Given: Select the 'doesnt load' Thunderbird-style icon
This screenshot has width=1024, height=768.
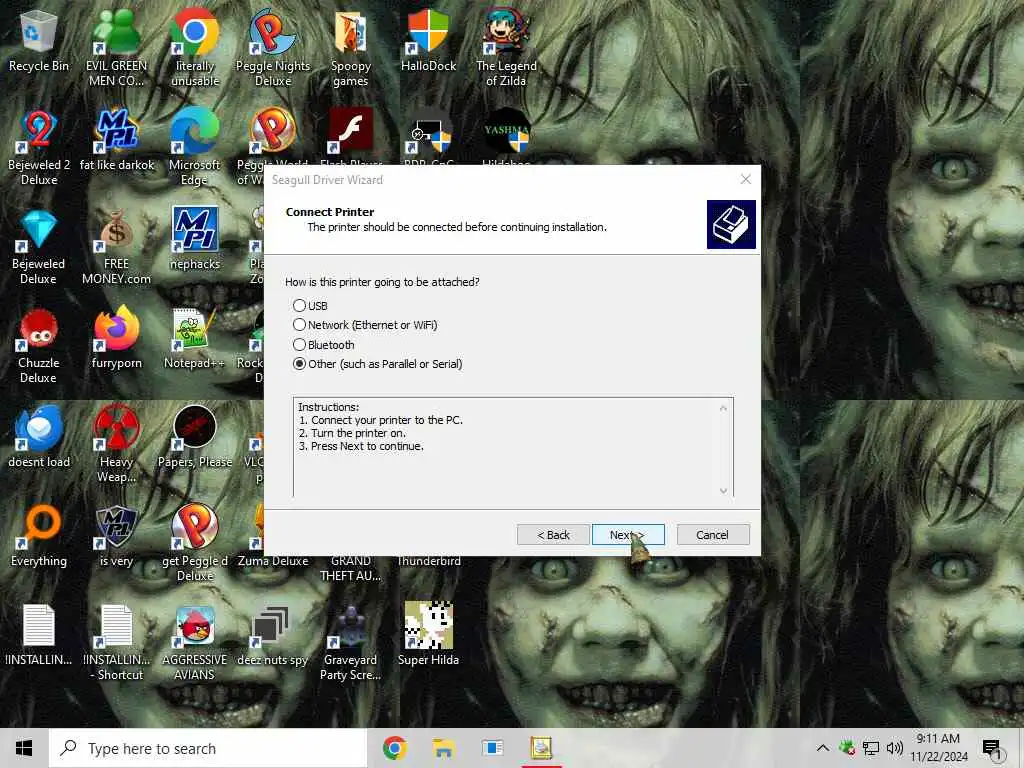Looking at the screenshot, I should click(39, 438).
